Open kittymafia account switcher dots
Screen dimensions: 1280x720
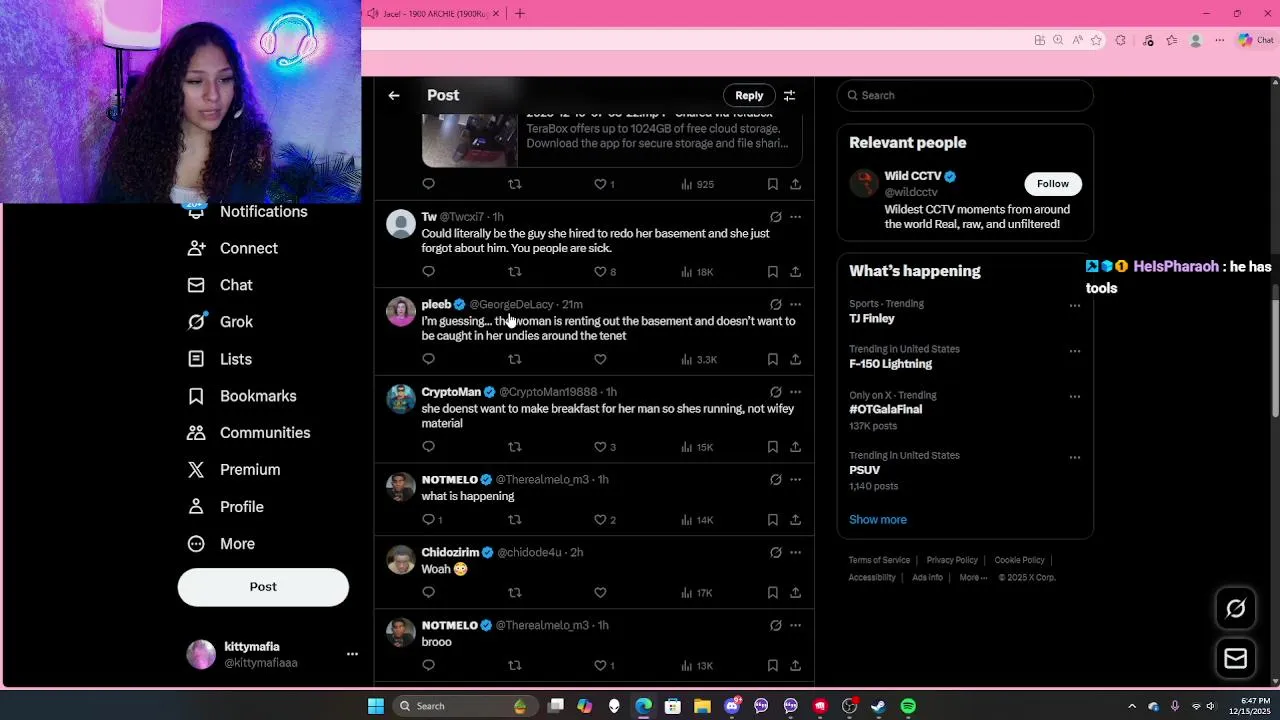(x=352, y=654)
